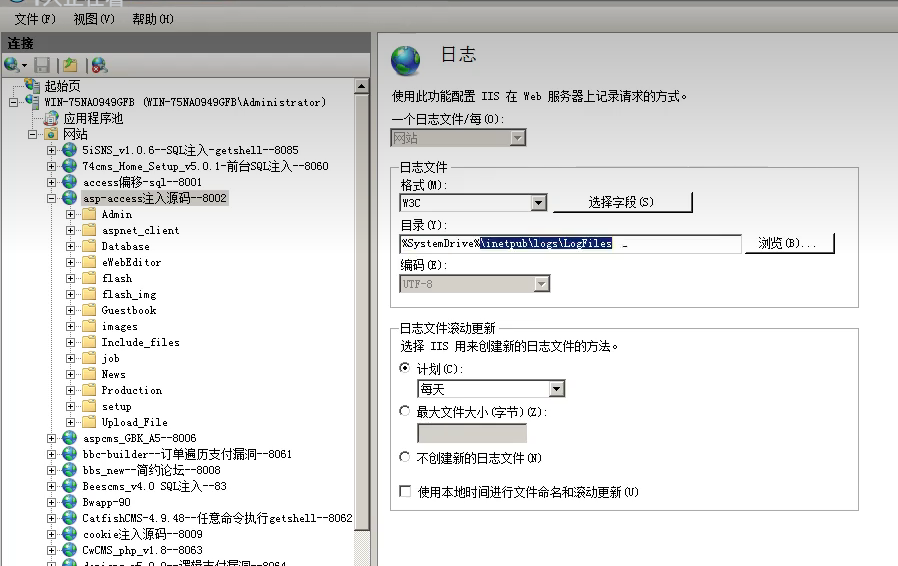Click globe icon of Beescms_v4.0 site
The image size is (898, 566).
coord(69,486)
